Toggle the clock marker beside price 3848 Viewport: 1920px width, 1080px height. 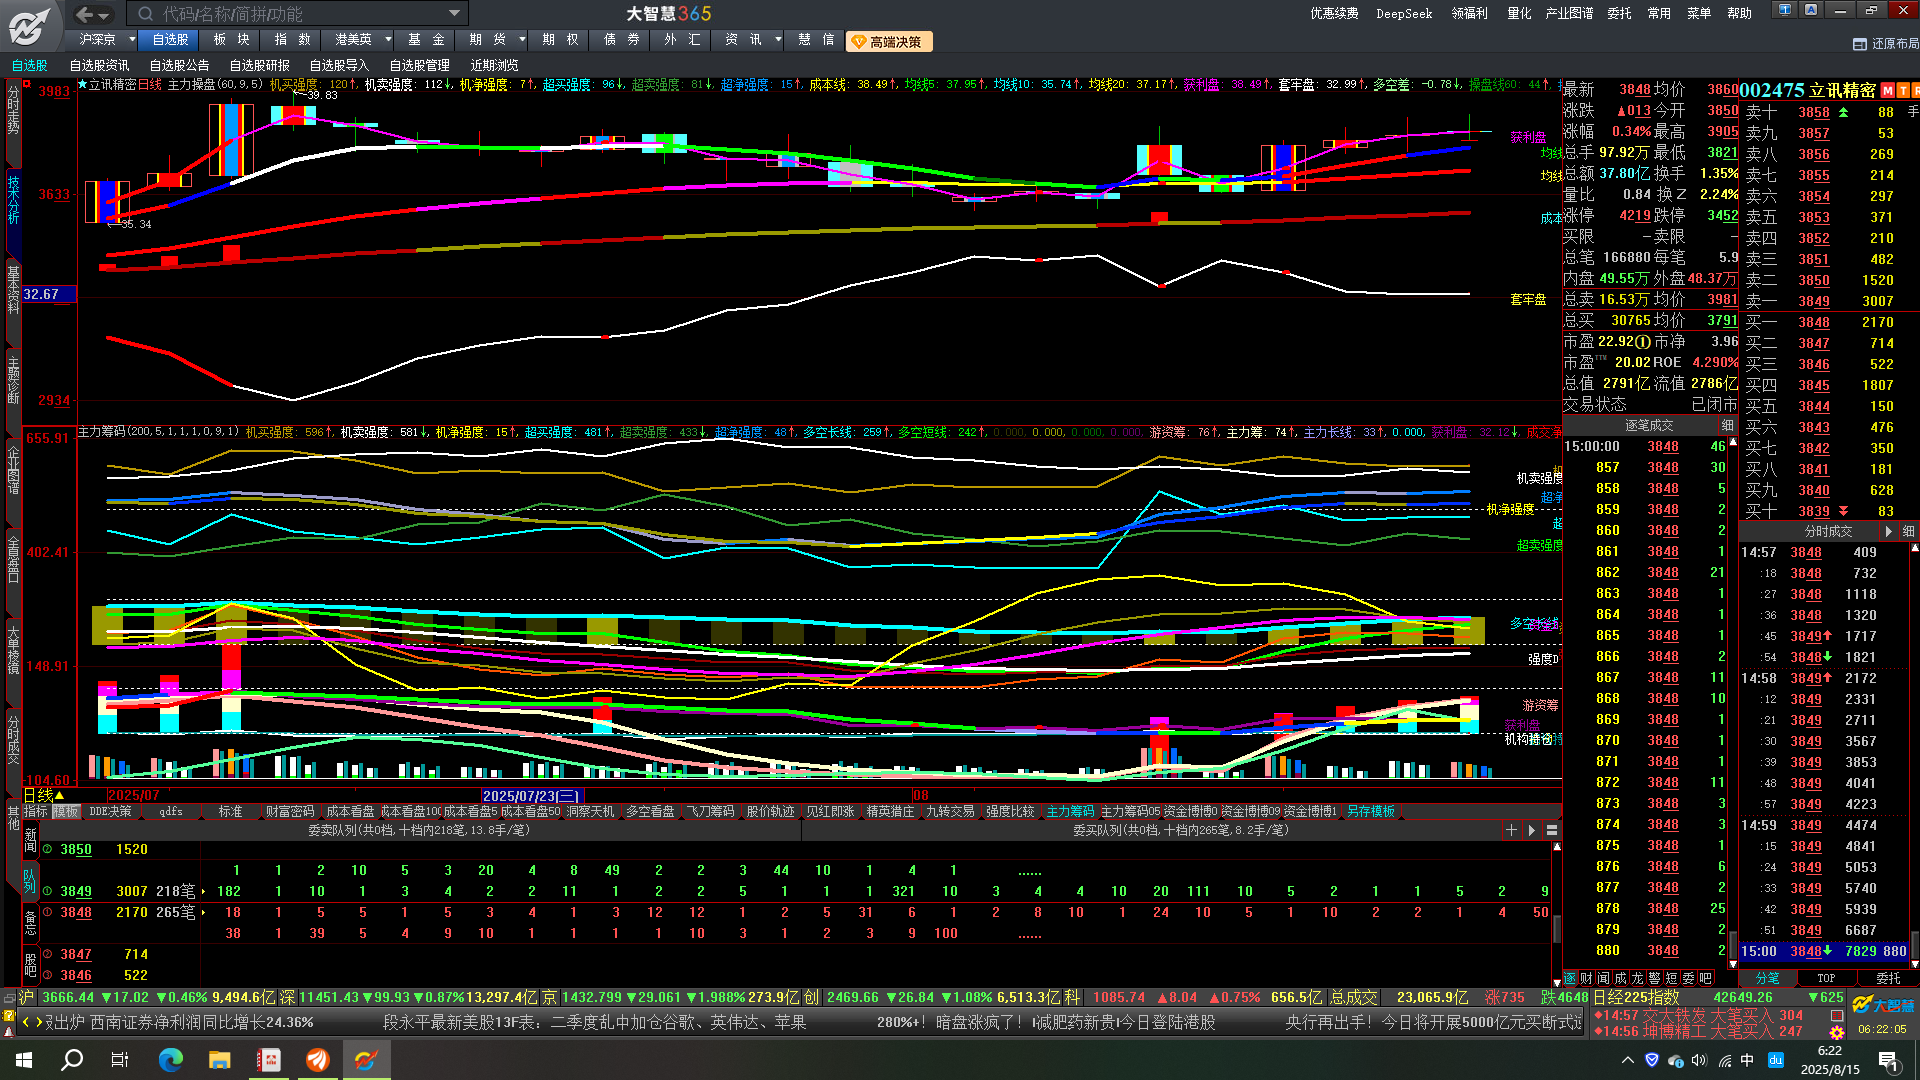(47, 912)
